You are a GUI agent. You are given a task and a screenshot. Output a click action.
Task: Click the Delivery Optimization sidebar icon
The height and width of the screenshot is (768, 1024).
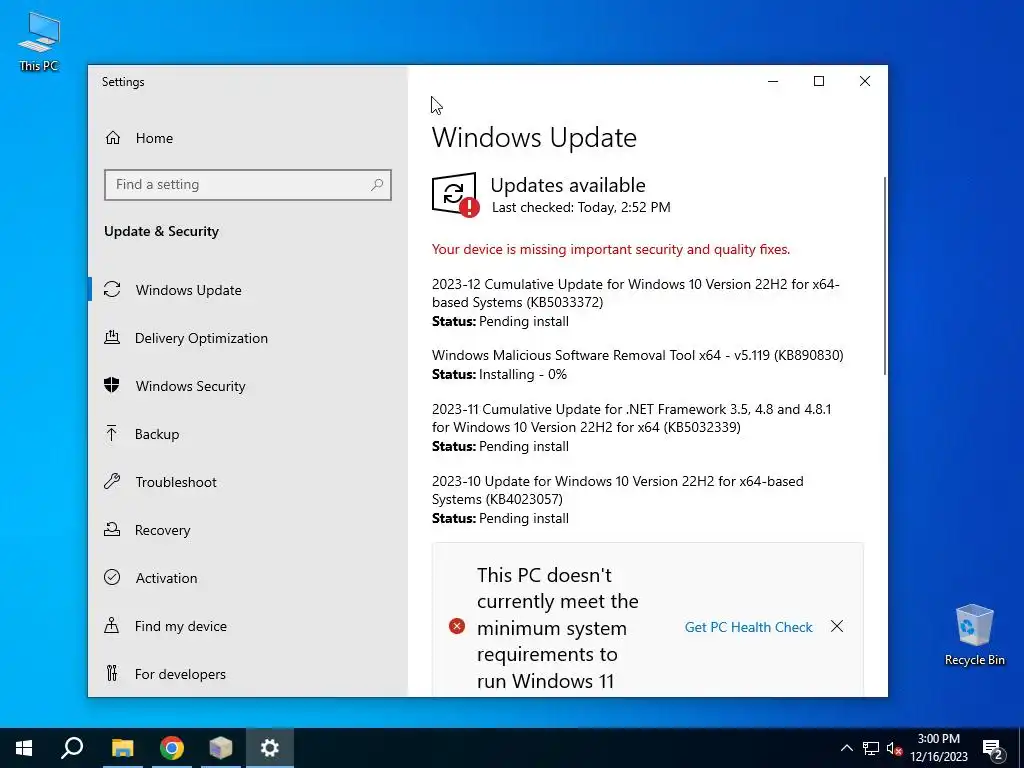click(x=112, y=338)
